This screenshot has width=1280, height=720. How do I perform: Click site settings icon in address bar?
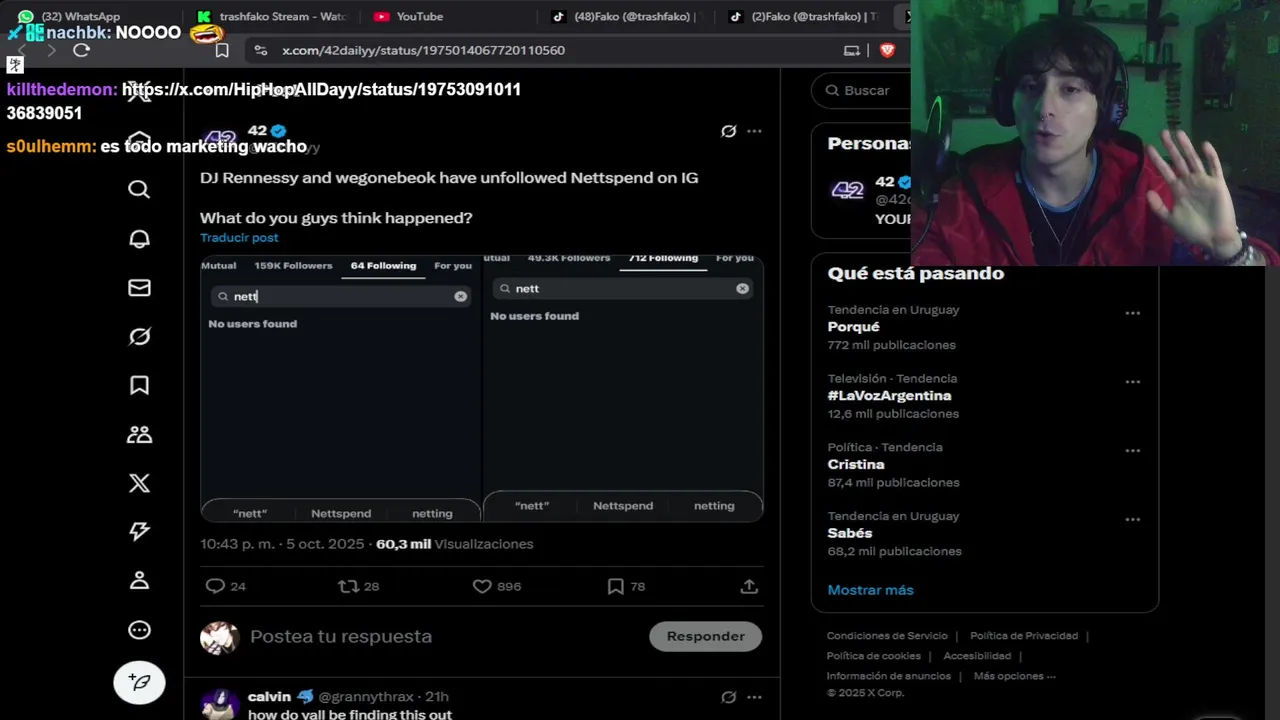(260, 50)
